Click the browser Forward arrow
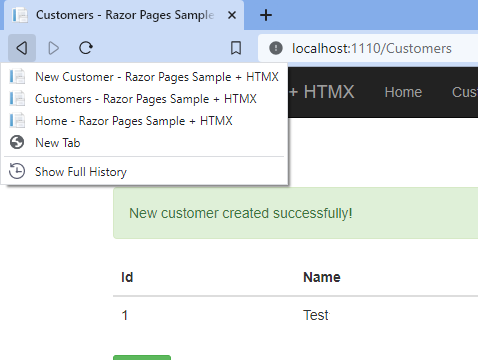The width and height of the screenshot is (478, 360). [53, 48]
